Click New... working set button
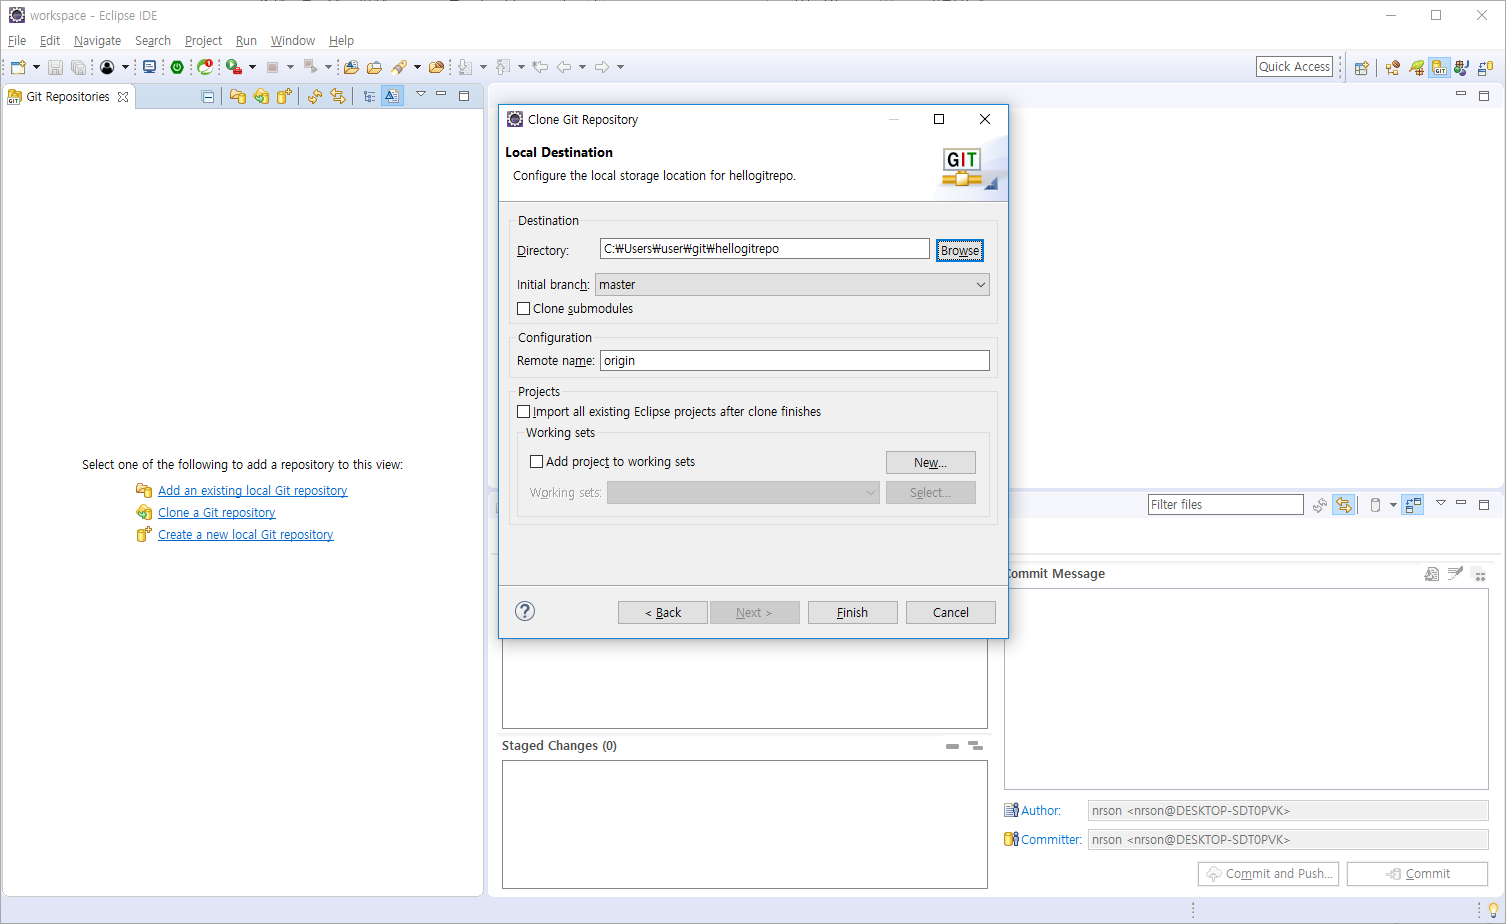Image resolution: width=1506 pixels, height=924 pixels. (x=930, y=462)
